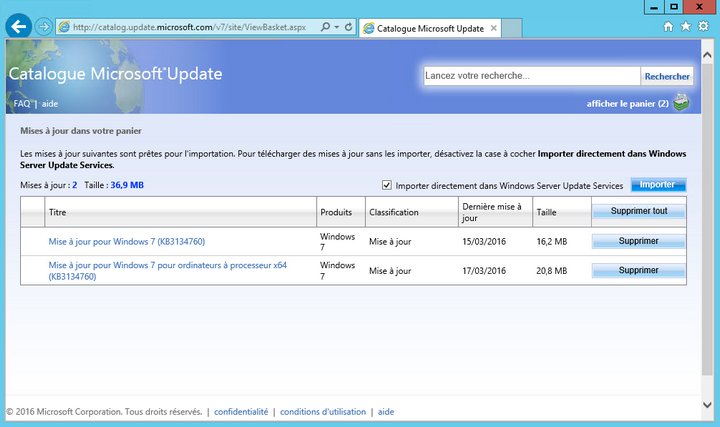Screen dimensions: 720x427
Task: Click the 36,9 MB total size value
Action: (x=127, y=185)
